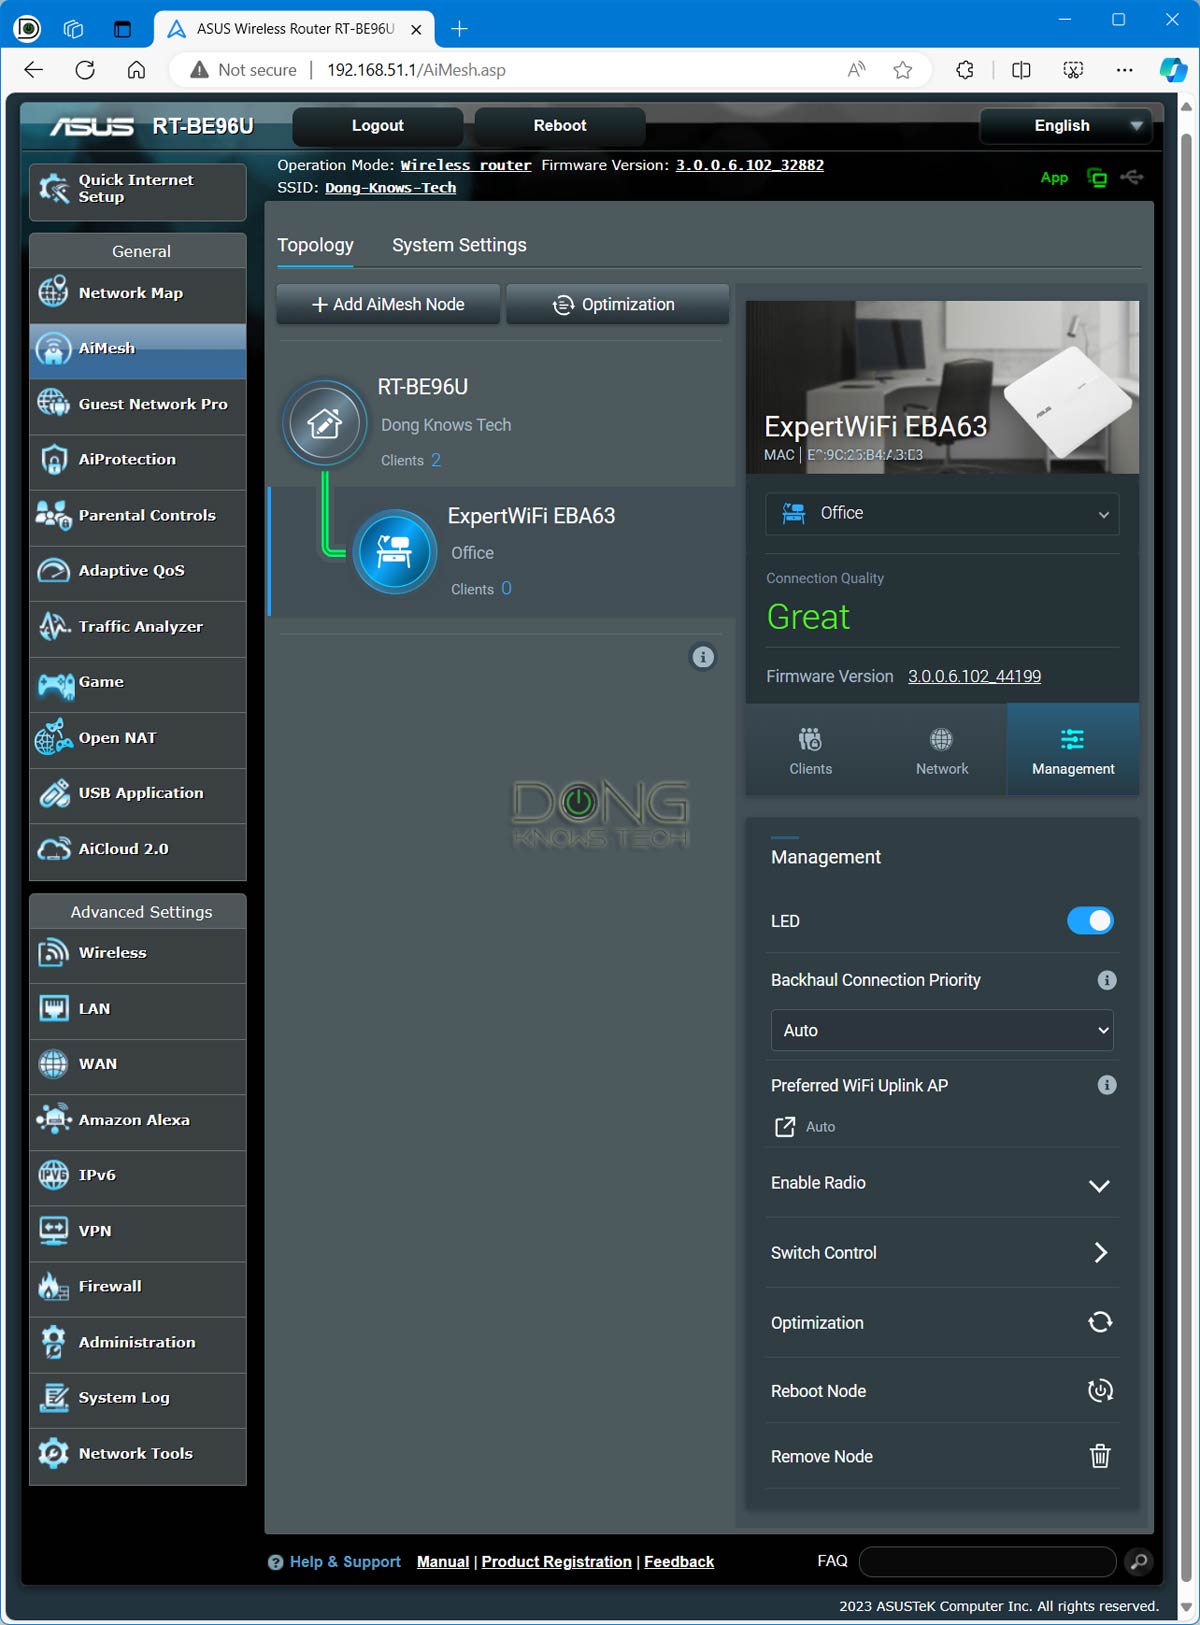Click the Dong-Knows-Tech SSID link

[x=390, y=188]
